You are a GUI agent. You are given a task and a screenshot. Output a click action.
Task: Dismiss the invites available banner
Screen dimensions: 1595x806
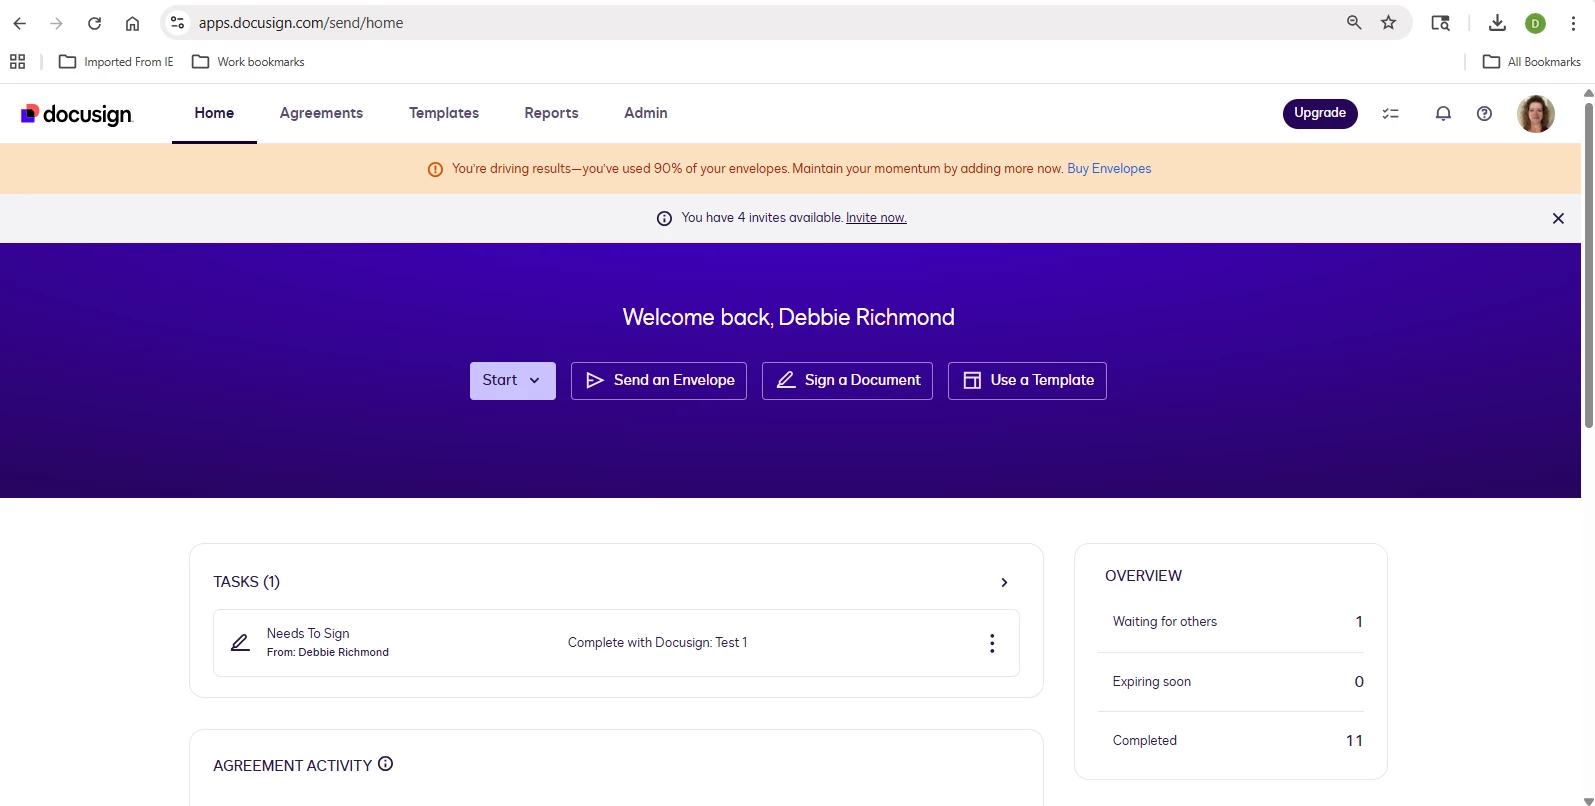(x=1558, y=218)
